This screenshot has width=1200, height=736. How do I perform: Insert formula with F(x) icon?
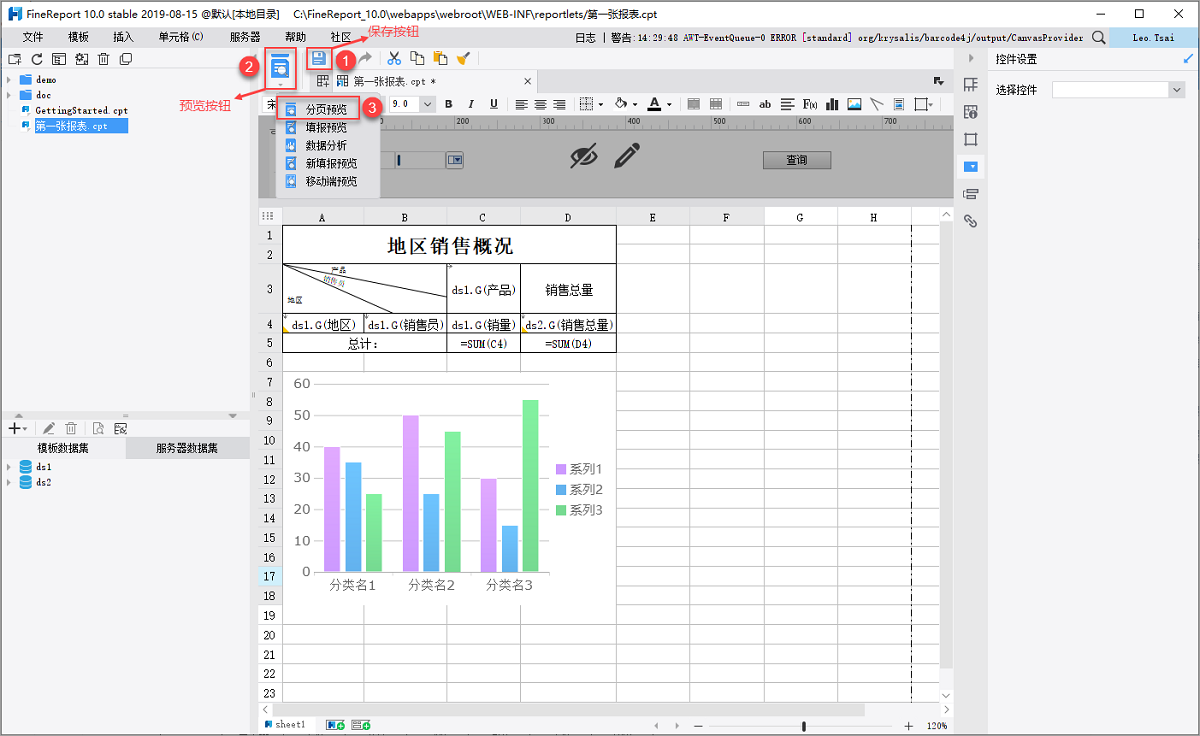810,104
